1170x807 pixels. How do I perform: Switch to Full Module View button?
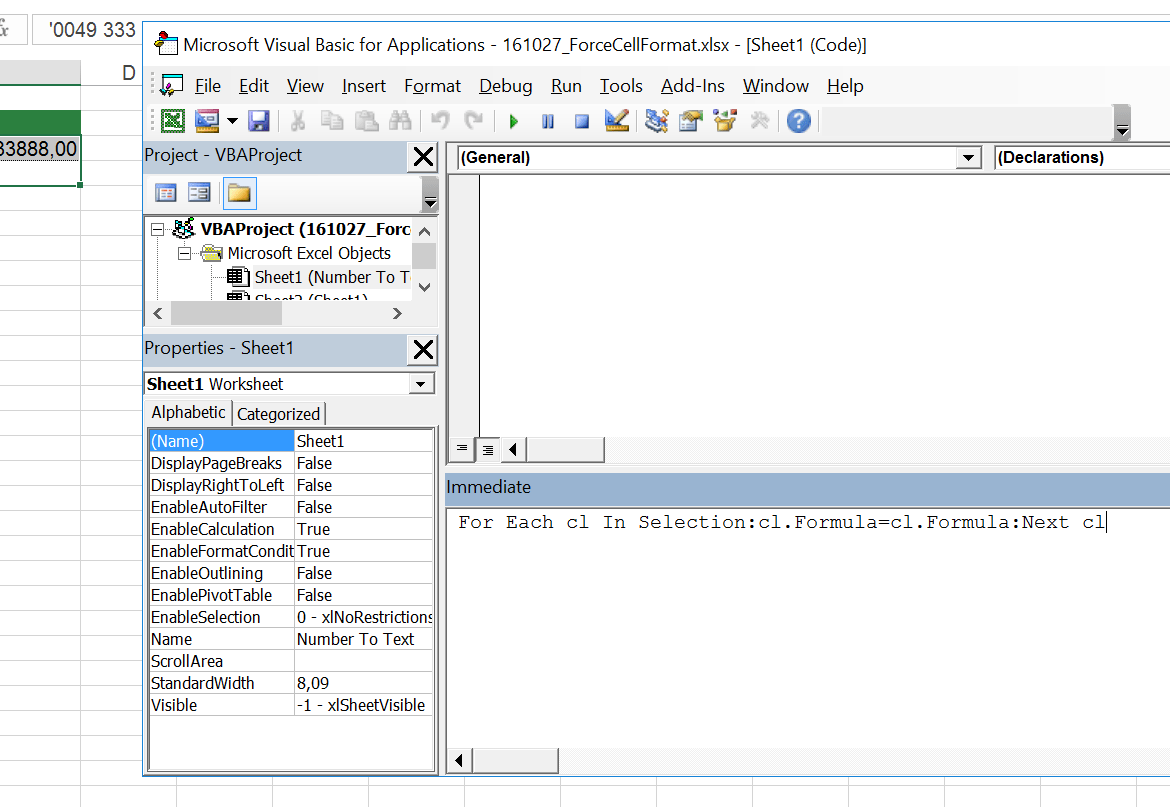487,449
